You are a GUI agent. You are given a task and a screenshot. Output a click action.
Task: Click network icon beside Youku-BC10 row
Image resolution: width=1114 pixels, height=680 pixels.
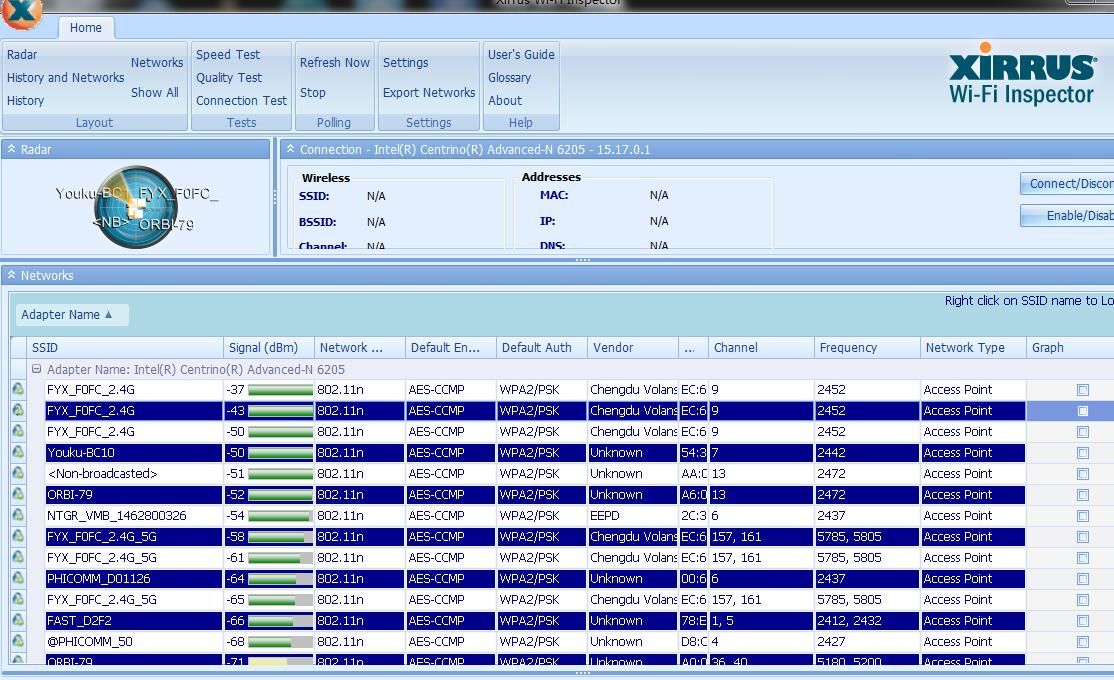(x=18, y=452)
